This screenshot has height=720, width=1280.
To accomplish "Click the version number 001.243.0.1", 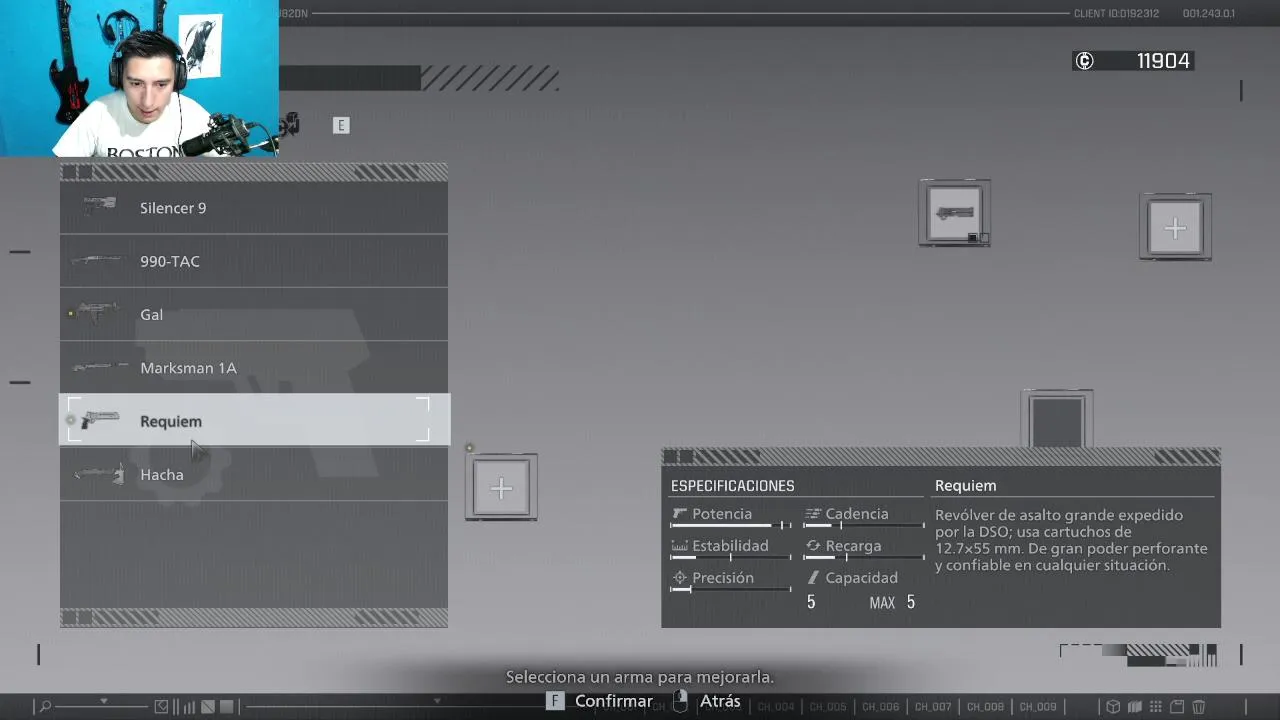I will pyautogui.click(x=1209, y=14).
